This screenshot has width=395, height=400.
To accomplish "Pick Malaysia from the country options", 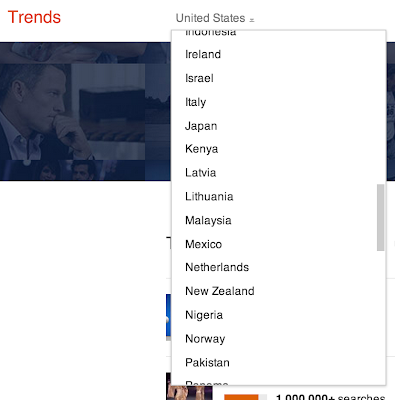I will (x=279, y=220).
